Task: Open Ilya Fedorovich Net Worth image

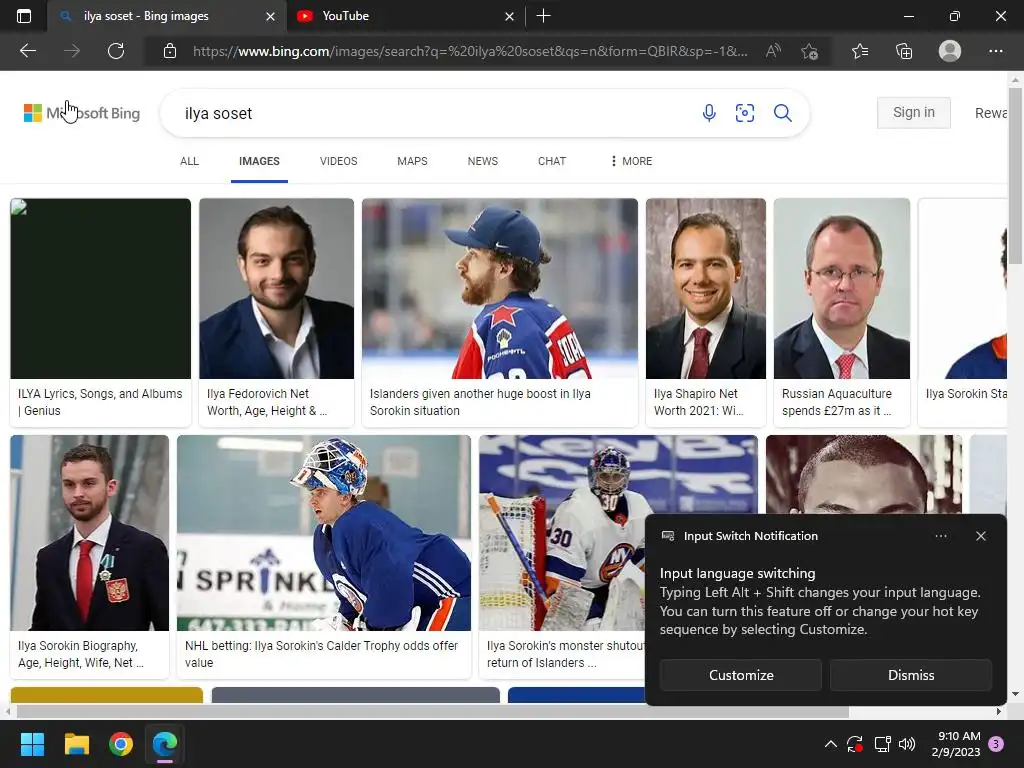Action: (x=276, y=312)
